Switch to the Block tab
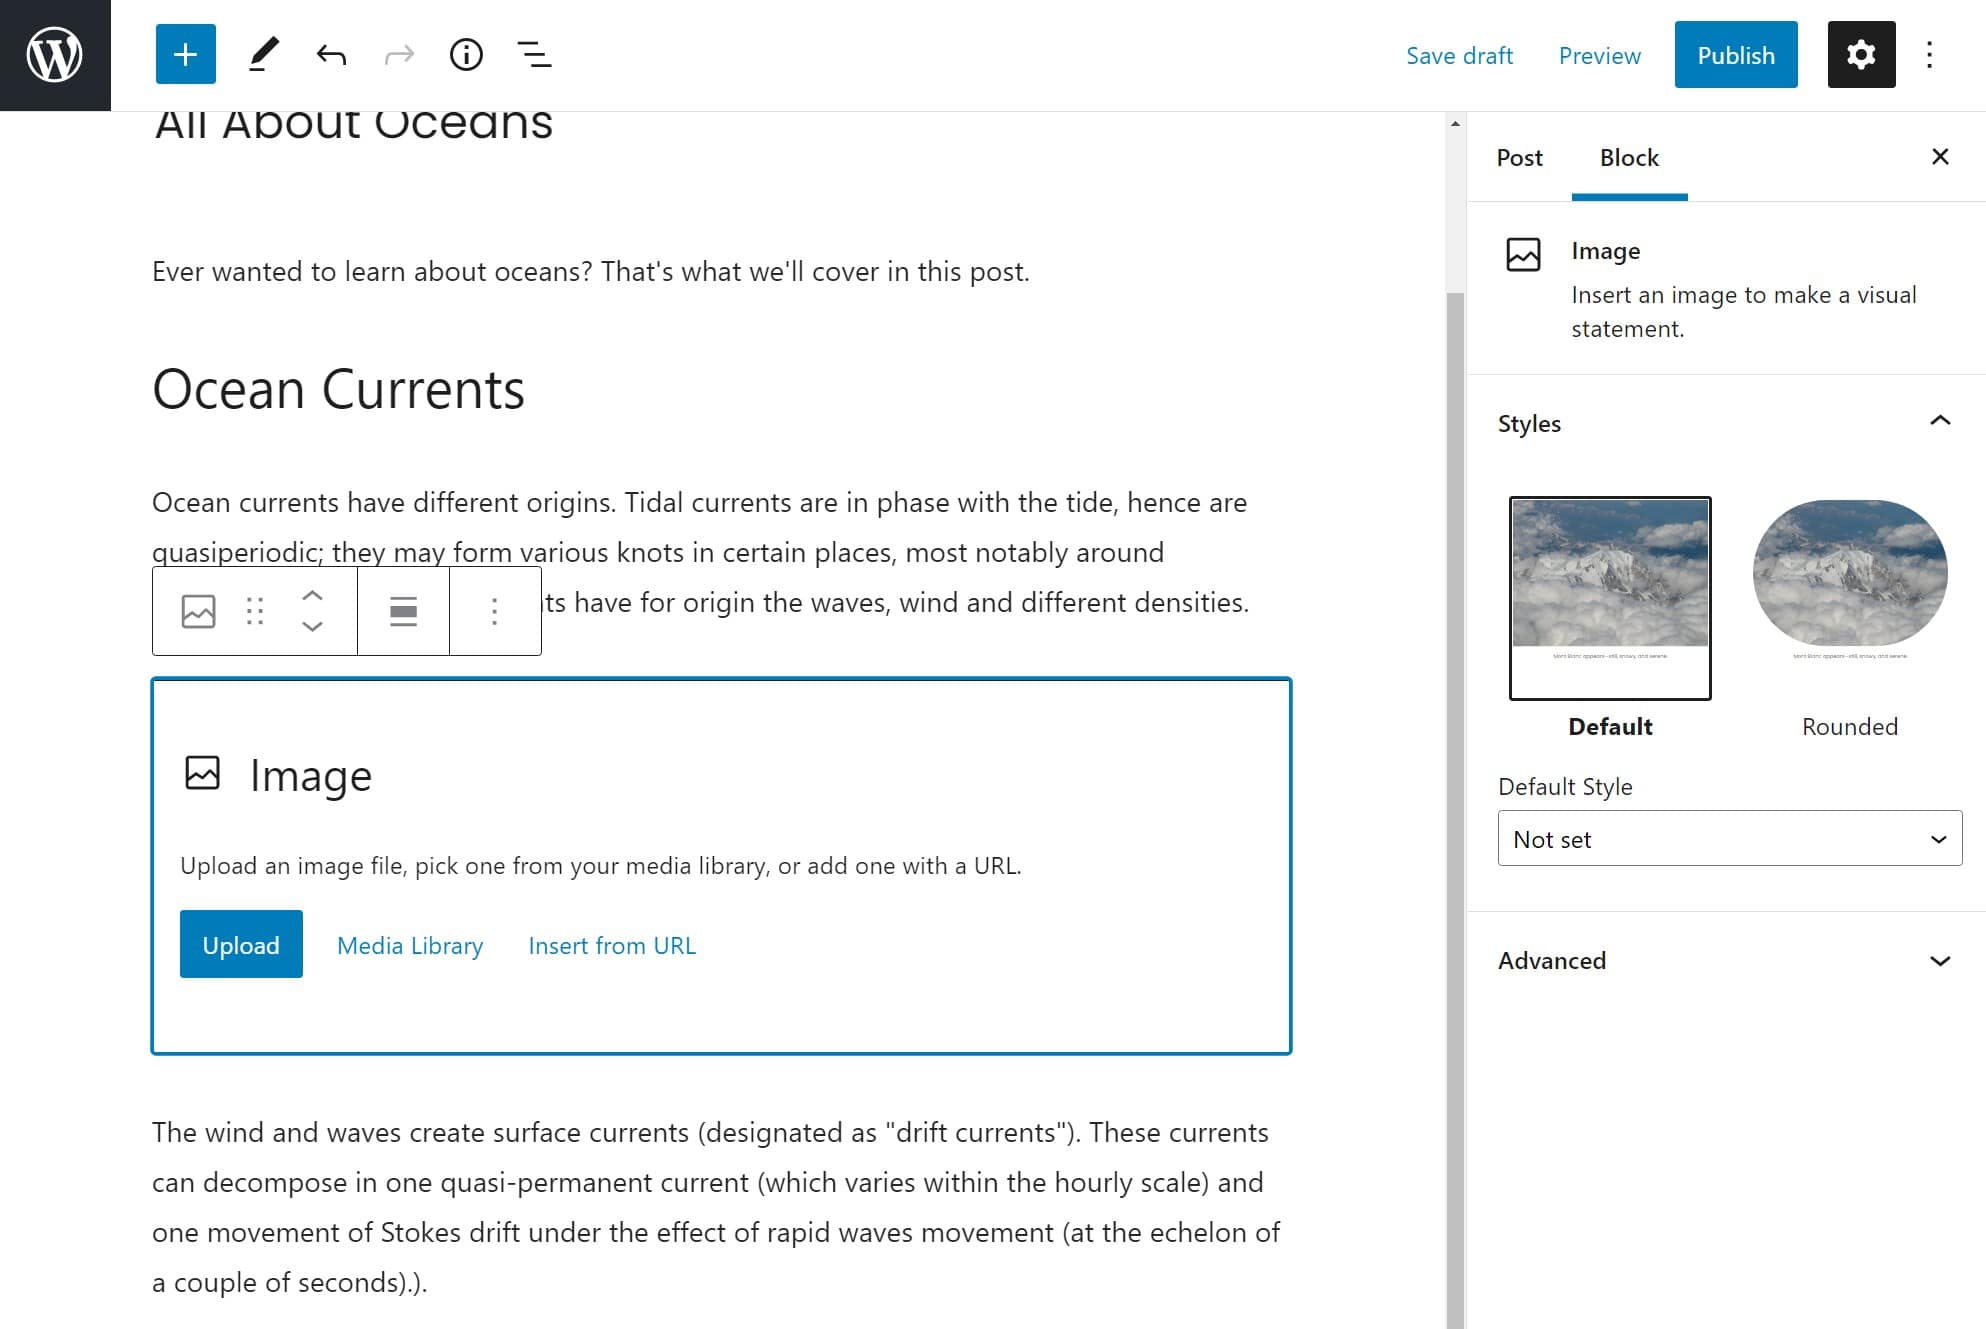1986x1329 pixels. click(x=1628, y=158)
